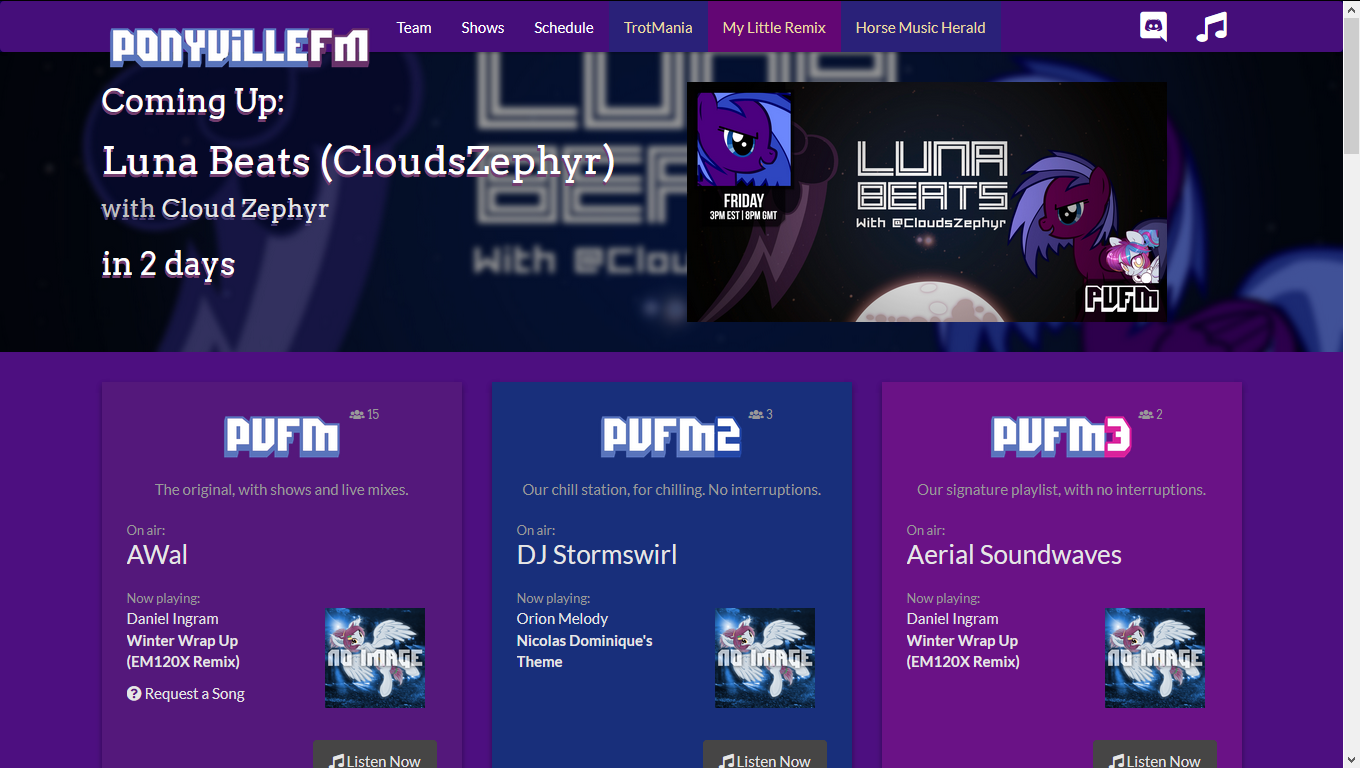Click Listen Now on the PVFM card

375,755
